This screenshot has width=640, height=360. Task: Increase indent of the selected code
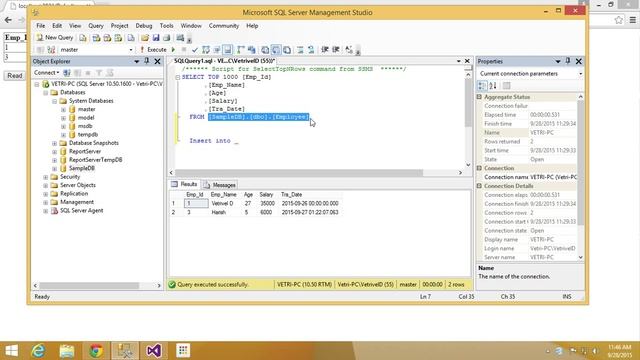[336, 50]
